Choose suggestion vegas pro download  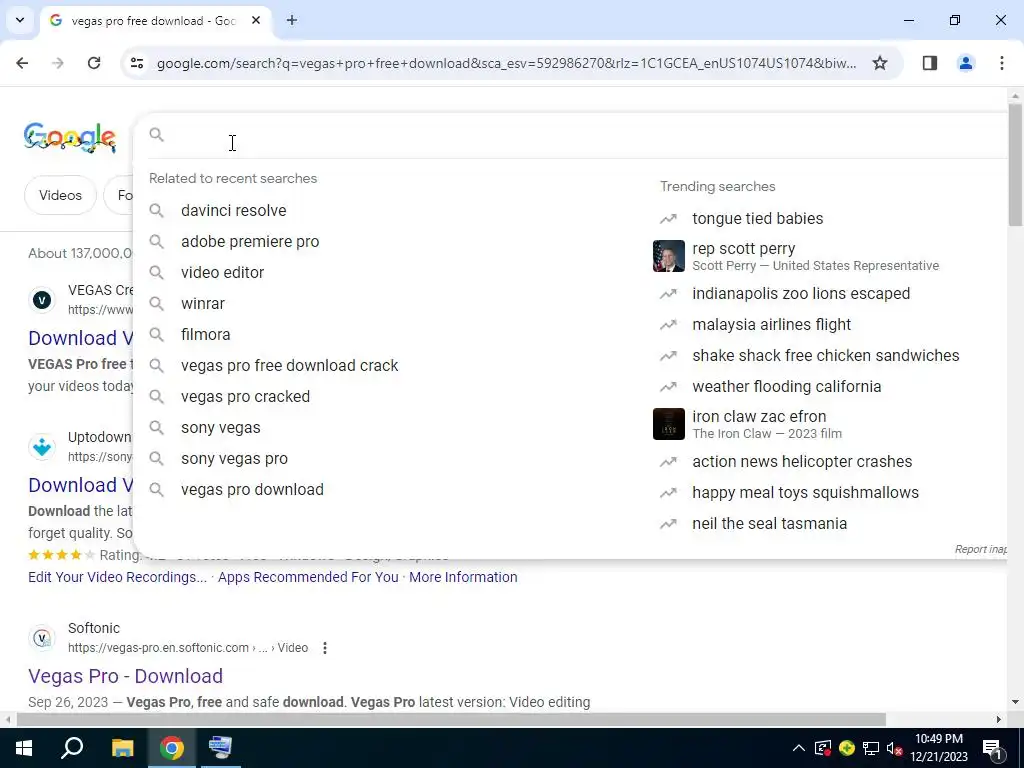click(x=252, y=490)
